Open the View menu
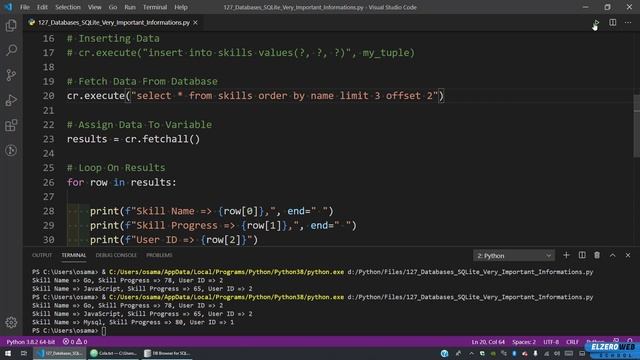The image size is (640, 360). click(x=94, y=7)
